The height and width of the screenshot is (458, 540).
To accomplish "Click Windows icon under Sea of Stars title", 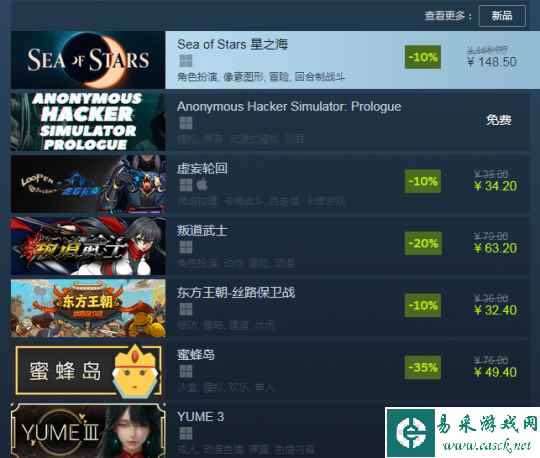I will 186,61.
